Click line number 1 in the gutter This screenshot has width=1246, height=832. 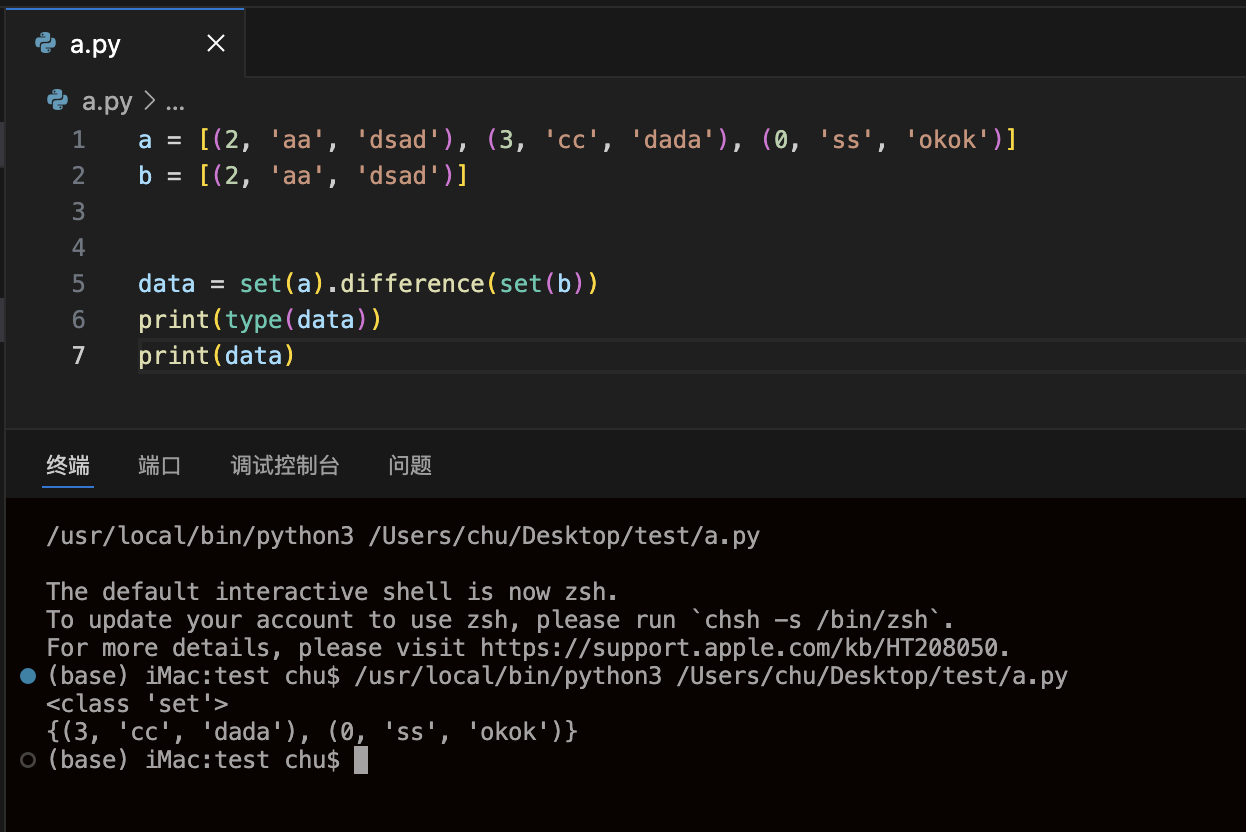pos(78,140)
